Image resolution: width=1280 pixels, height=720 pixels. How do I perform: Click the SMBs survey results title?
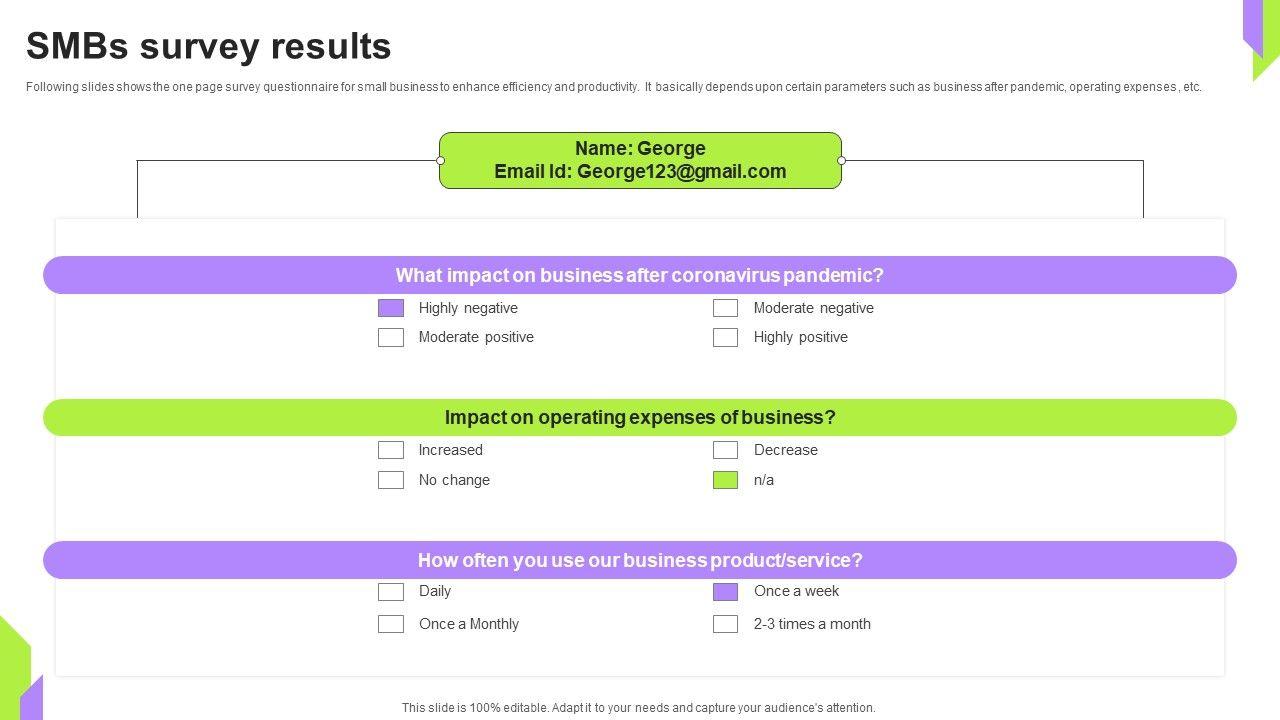(x=209, y=47)
